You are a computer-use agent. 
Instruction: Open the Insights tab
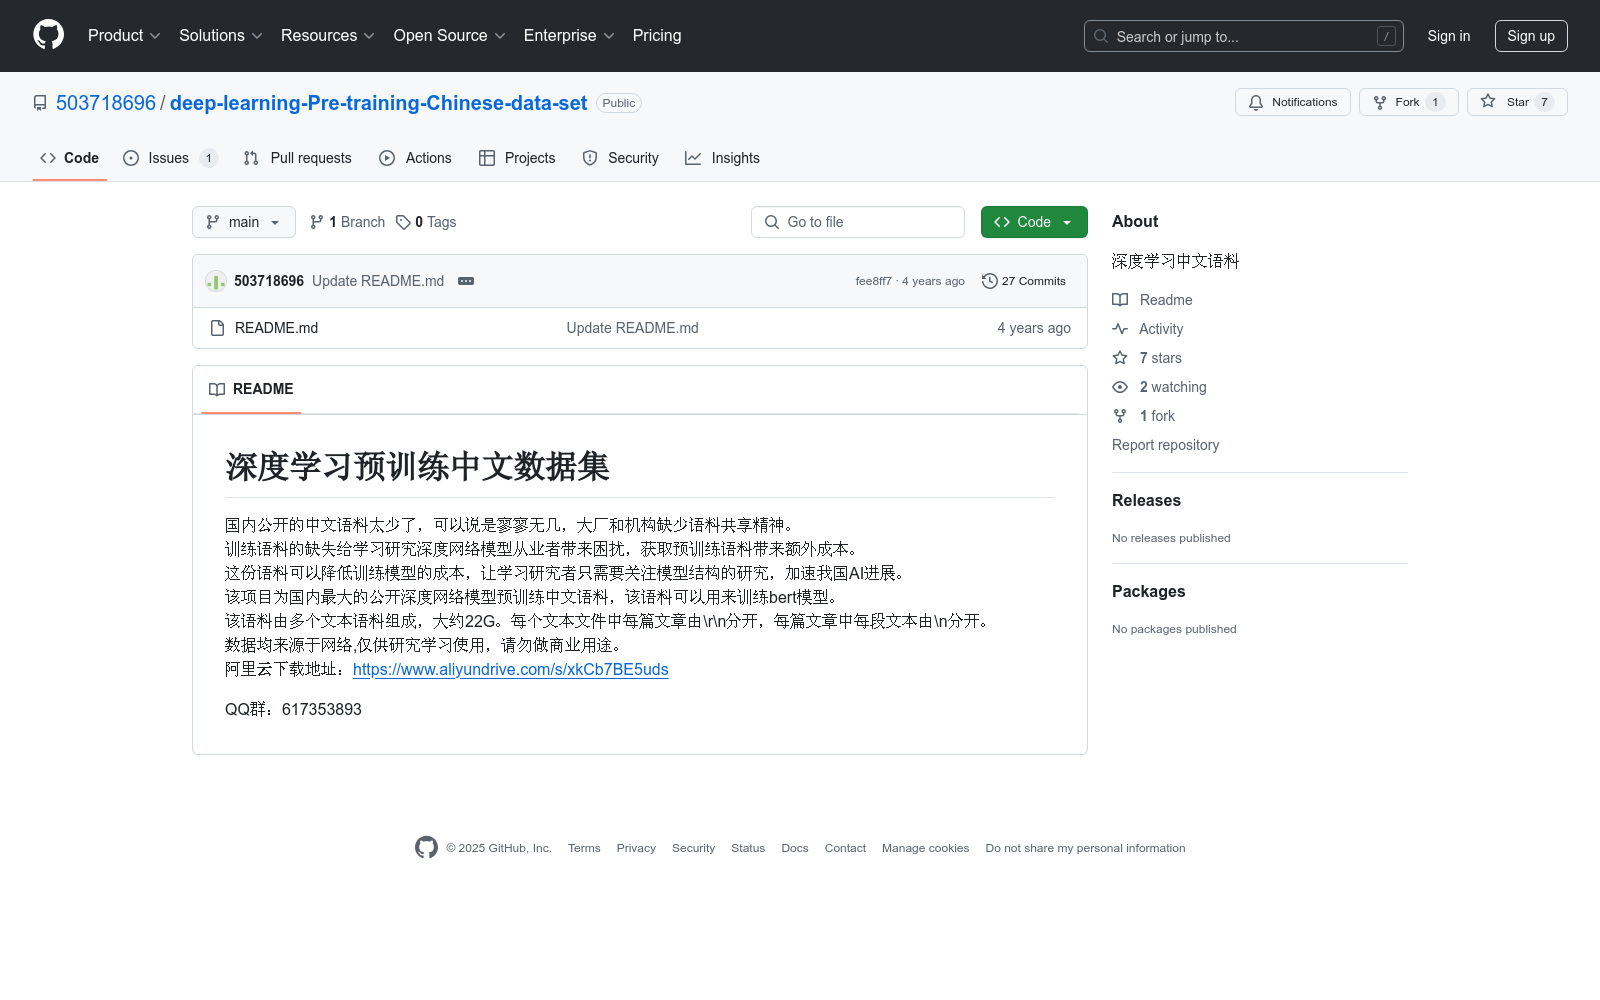pos(722,158)
